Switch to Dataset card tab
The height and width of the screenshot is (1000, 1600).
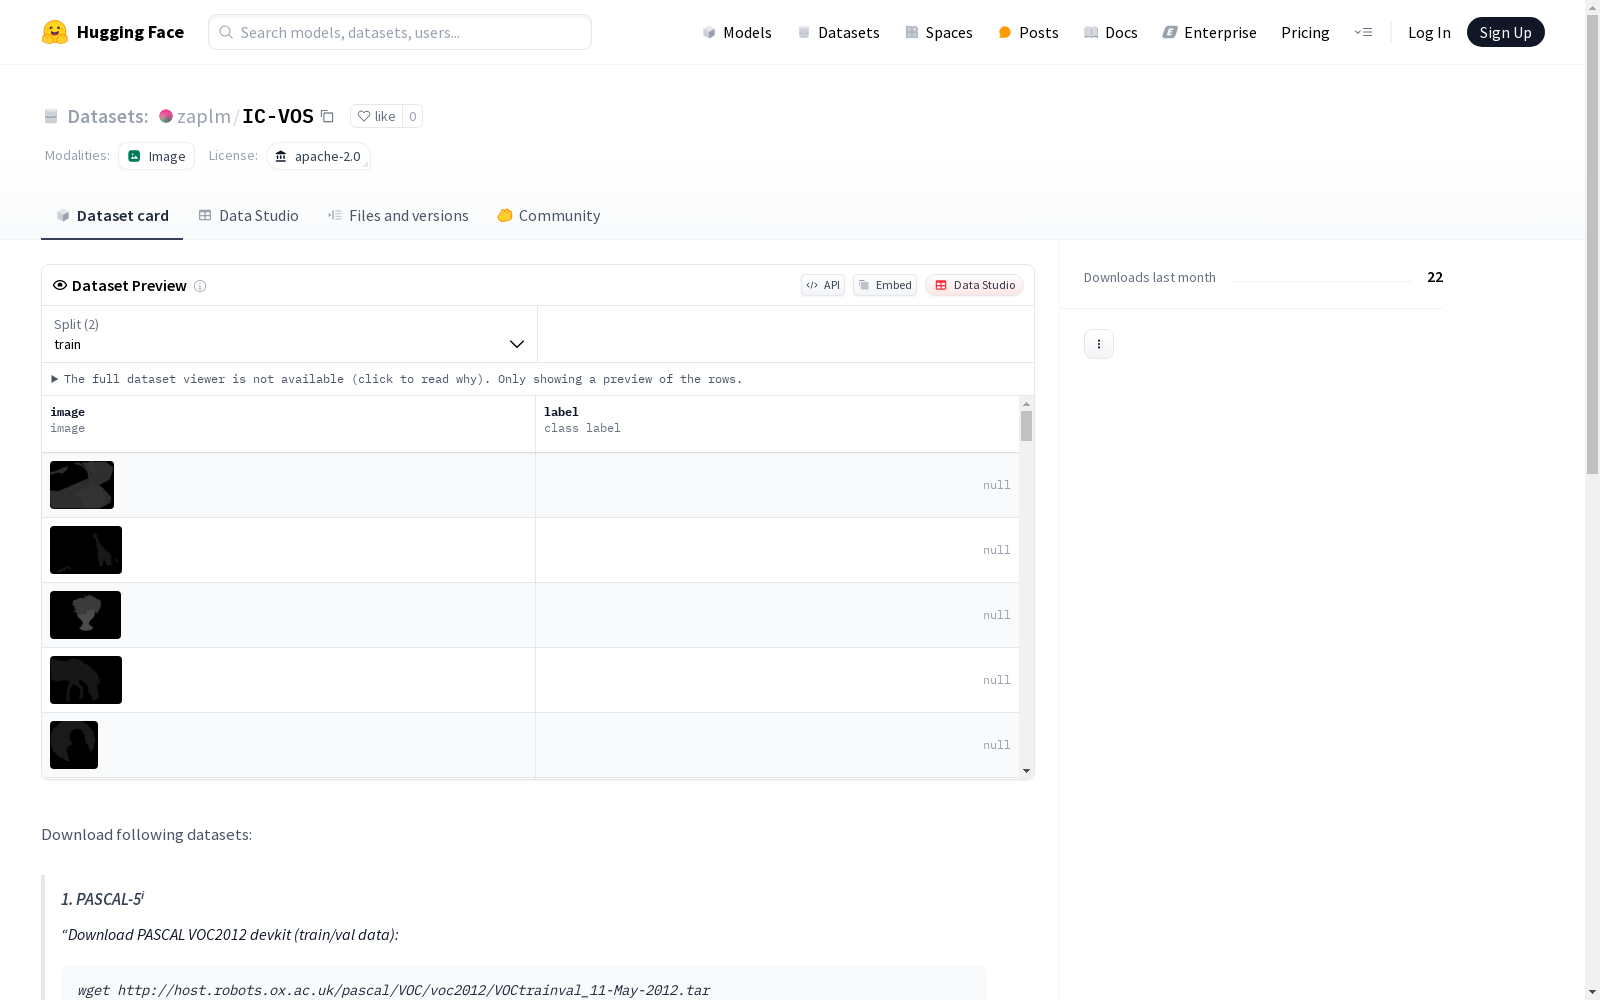(x=112, y=216)
